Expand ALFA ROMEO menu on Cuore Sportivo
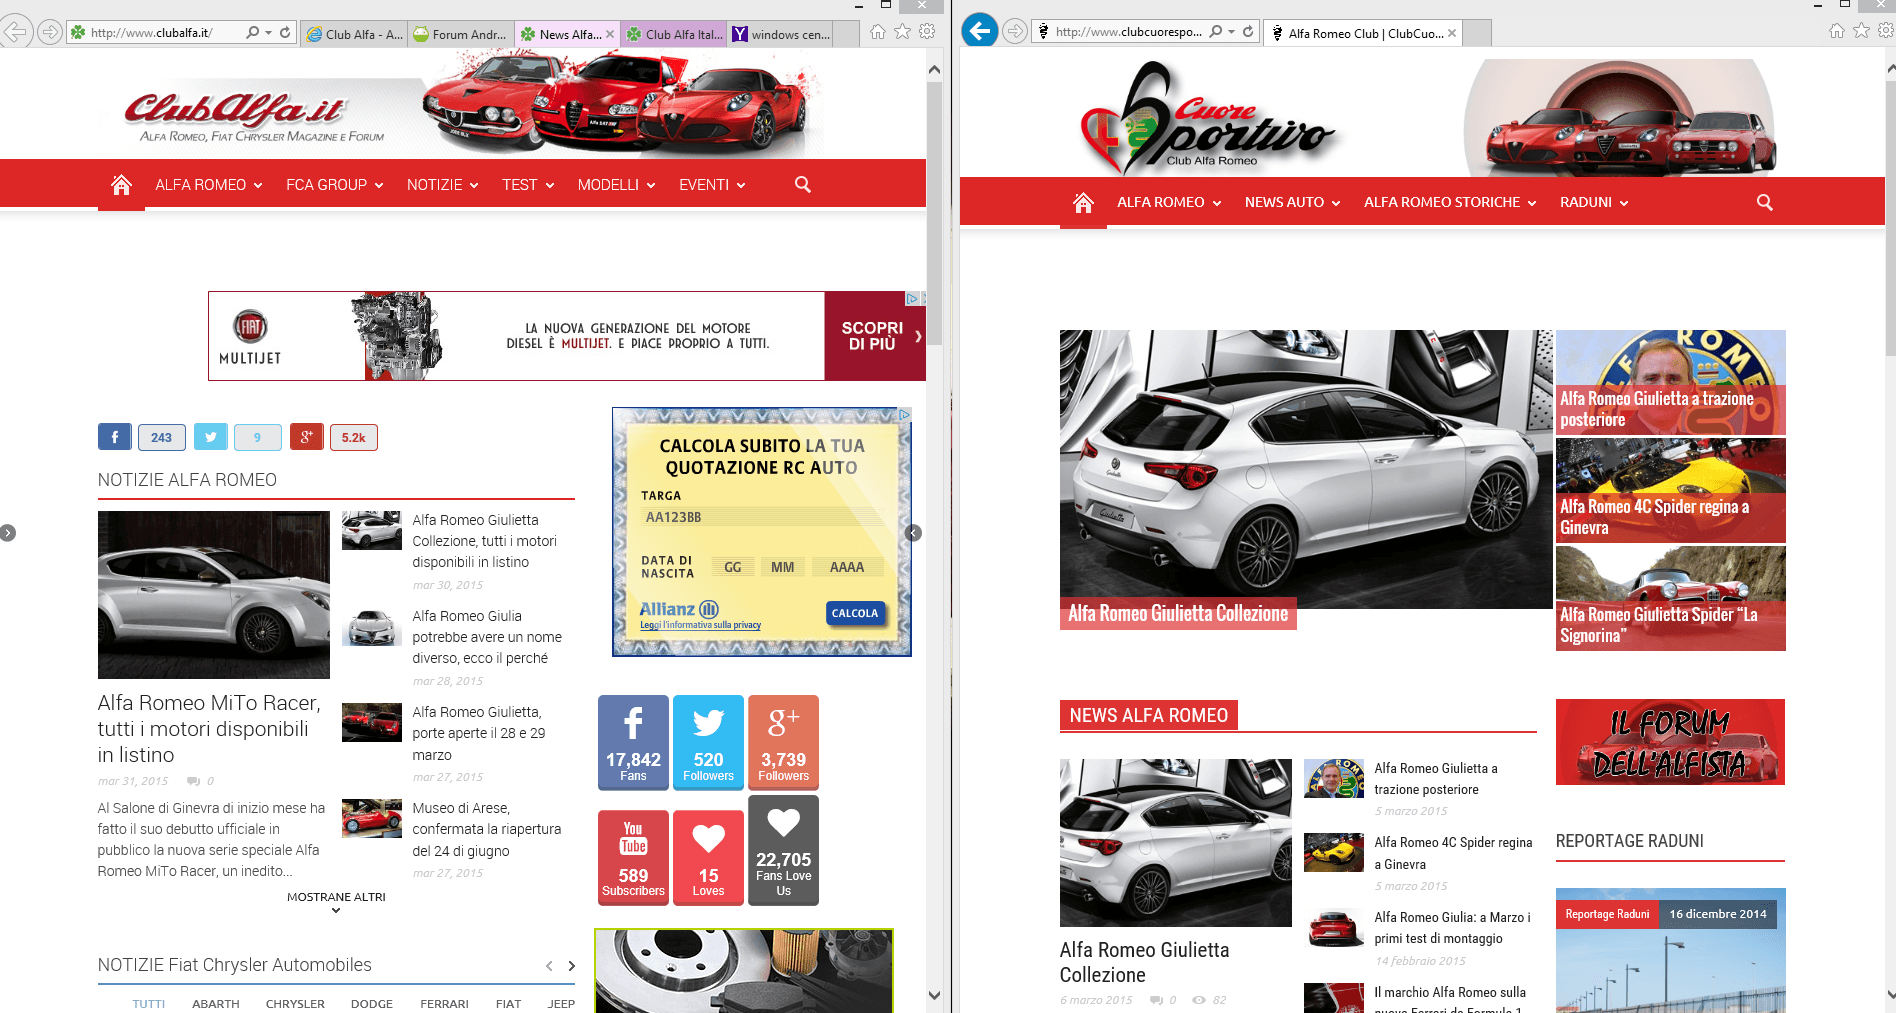The height and width of the screenshot is (1013, 1896). click(x=1169, y=202)
